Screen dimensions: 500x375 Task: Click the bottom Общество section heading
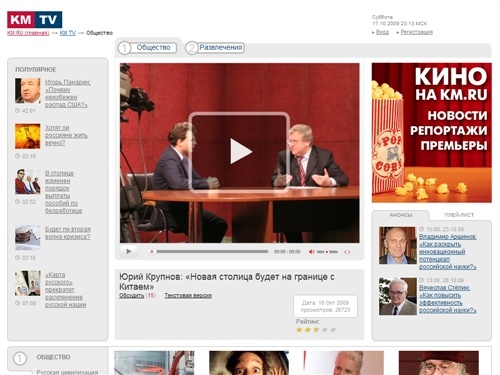tap(53, 357)
